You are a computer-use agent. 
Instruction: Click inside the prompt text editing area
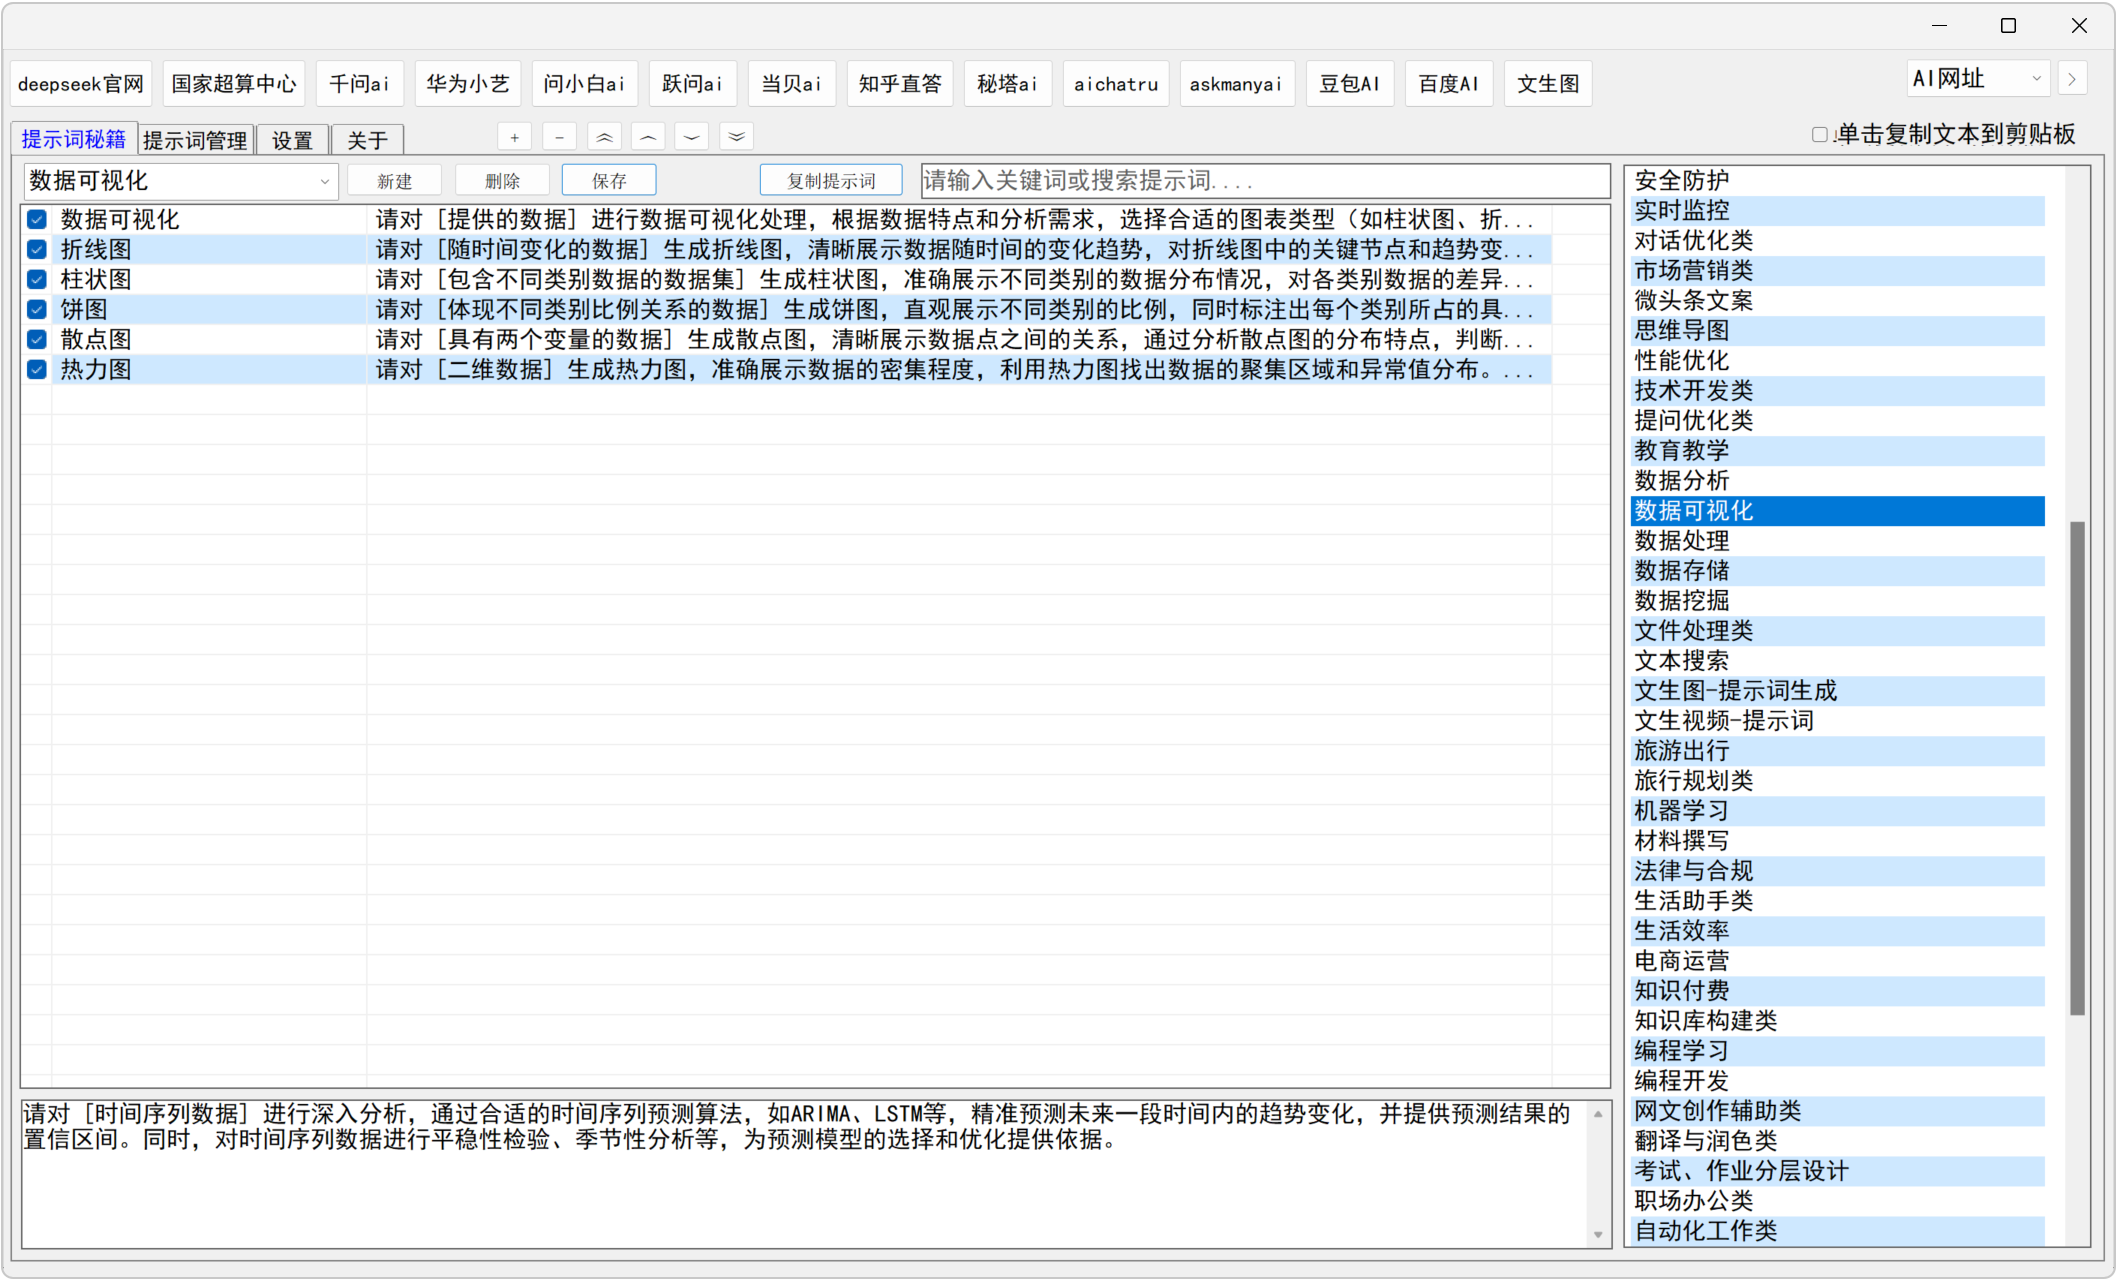tap(805, 1173)
